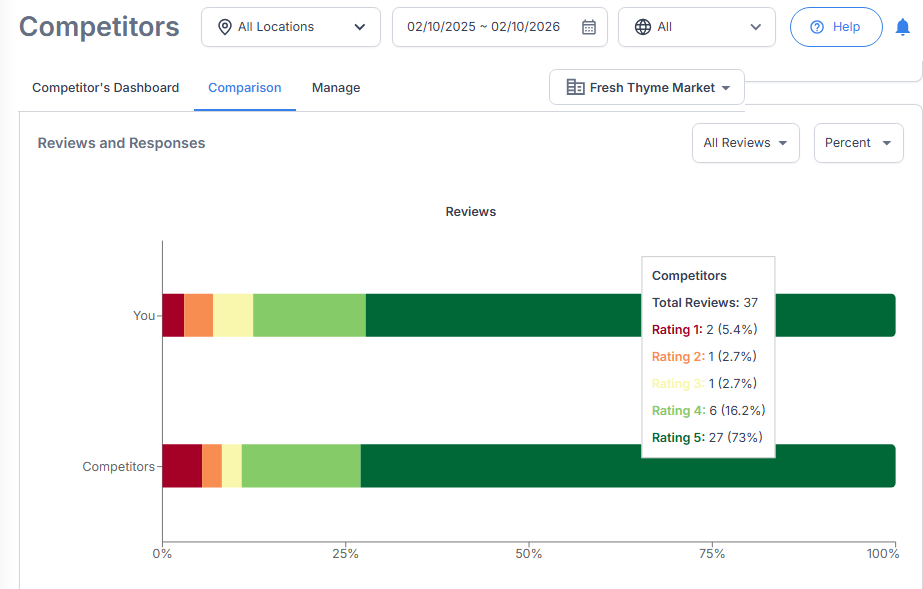Click the dark green Rating 5 segment of You bar
This screenshot has width=923, height=589.
(x=503, y=315)
